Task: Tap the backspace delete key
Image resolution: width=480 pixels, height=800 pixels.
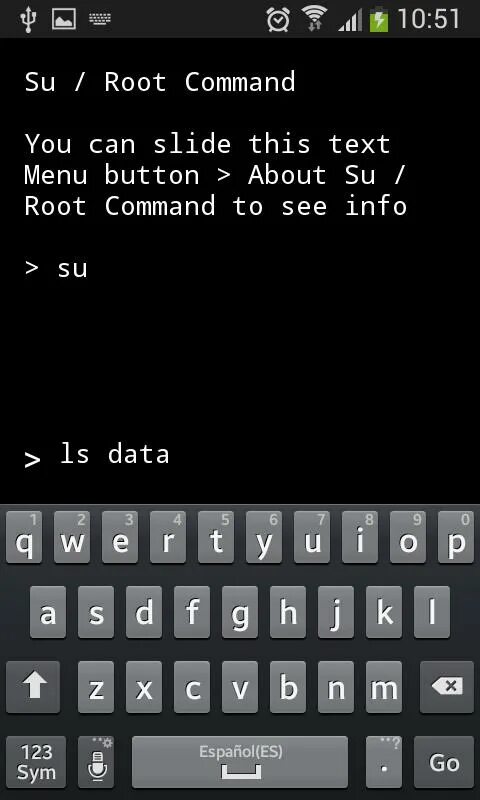Action: tap(447, 687)
